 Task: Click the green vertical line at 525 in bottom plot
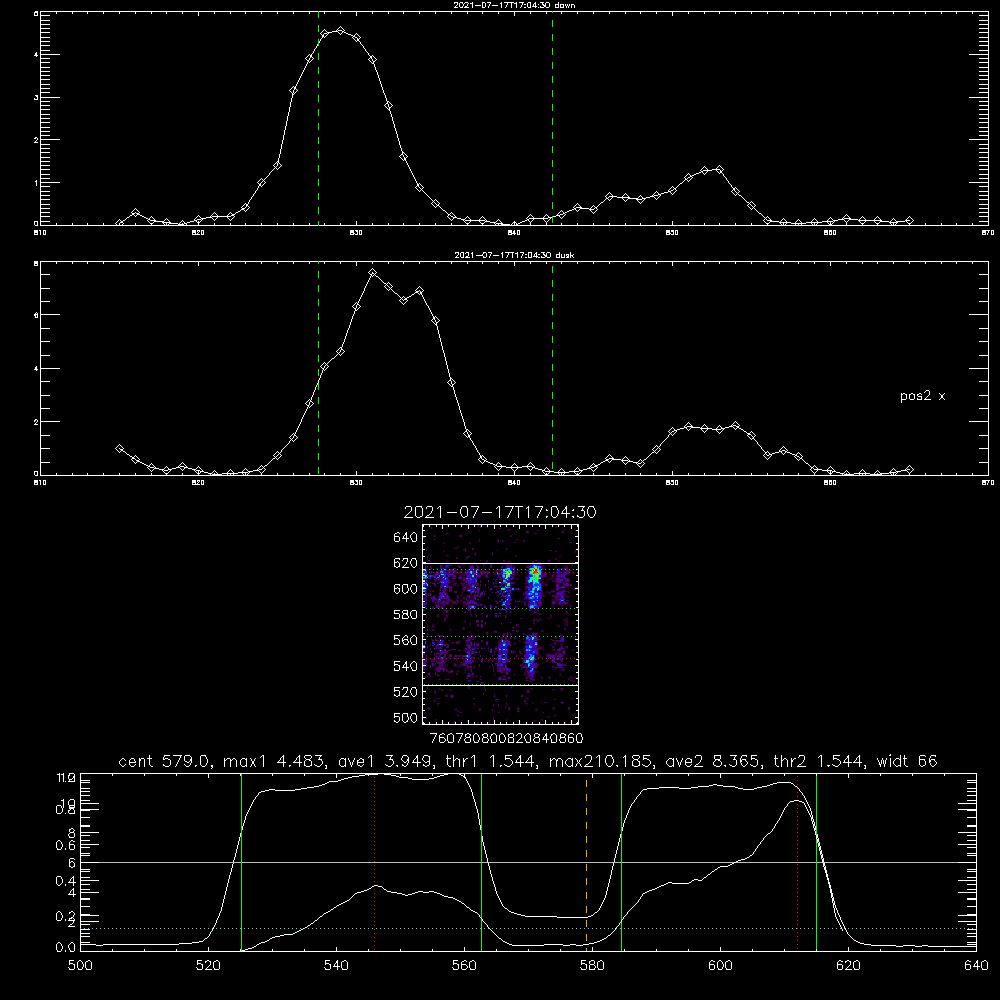click(241, 861)
